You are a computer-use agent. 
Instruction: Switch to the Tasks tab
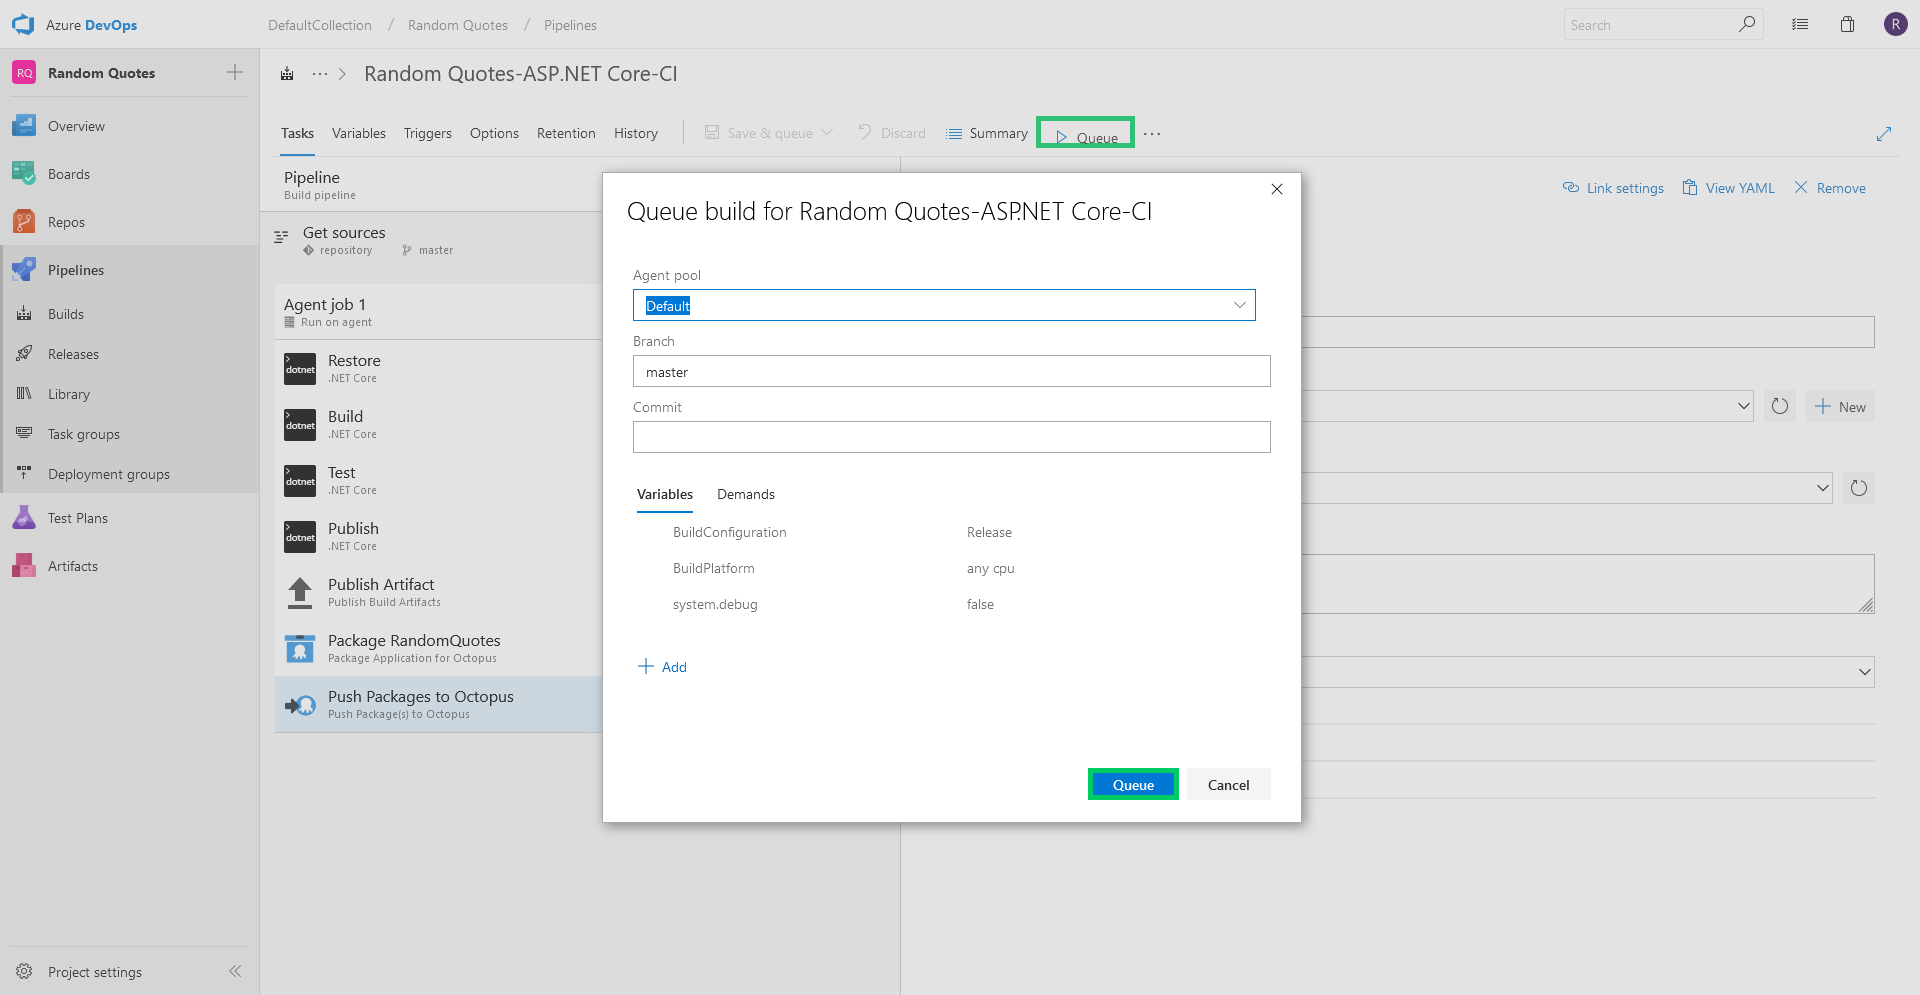(297, 133)
